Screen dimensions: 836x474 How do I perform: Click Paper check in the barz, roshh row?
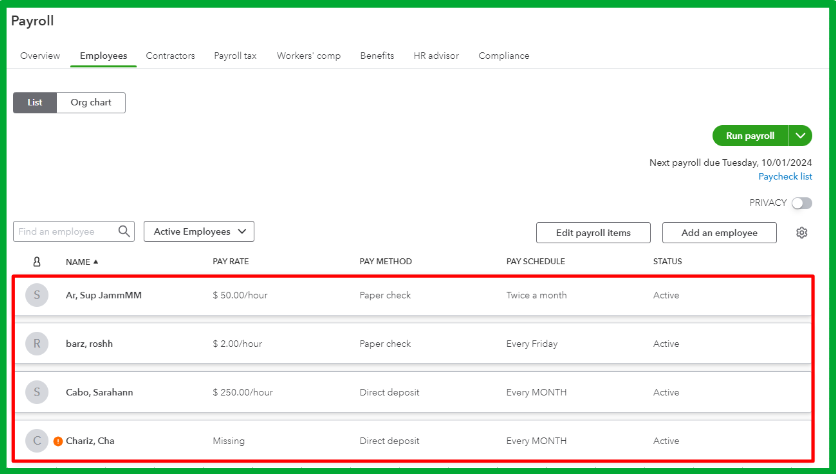tap(385, 343)
